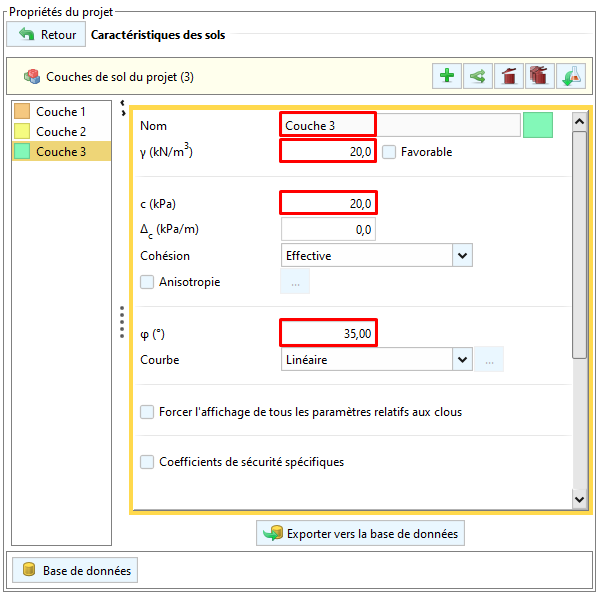The width and height of the screenshot is (596, 594).
Task: Open the Cohésion Effective dropdown
Action: (x=377, y=255)
